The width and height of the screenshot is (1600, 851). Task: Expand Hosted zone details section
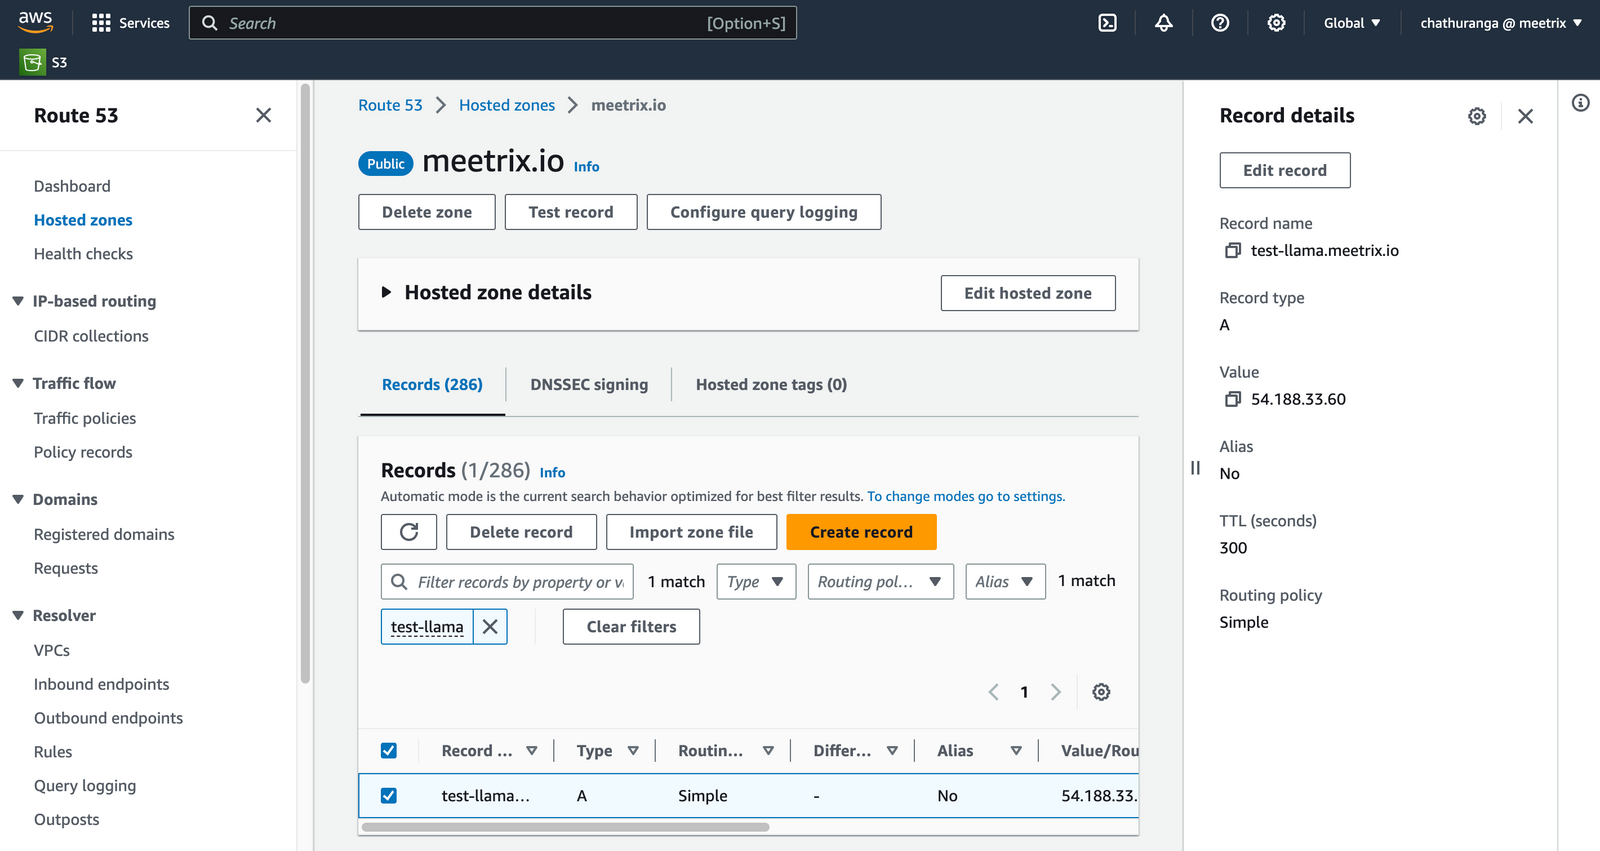[386, 293]
